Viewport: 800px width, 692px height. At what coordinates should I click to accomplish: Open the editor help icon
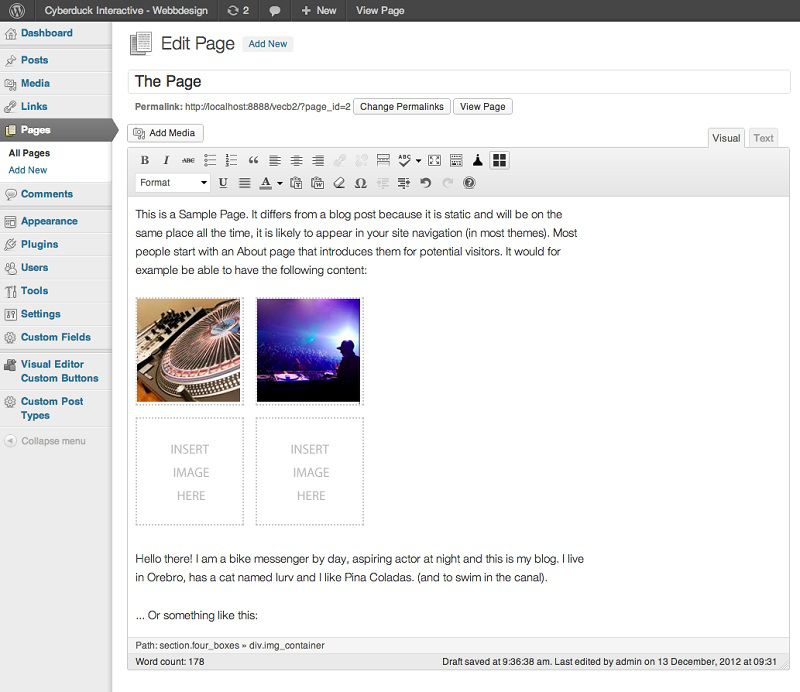[x=469, y=183]
